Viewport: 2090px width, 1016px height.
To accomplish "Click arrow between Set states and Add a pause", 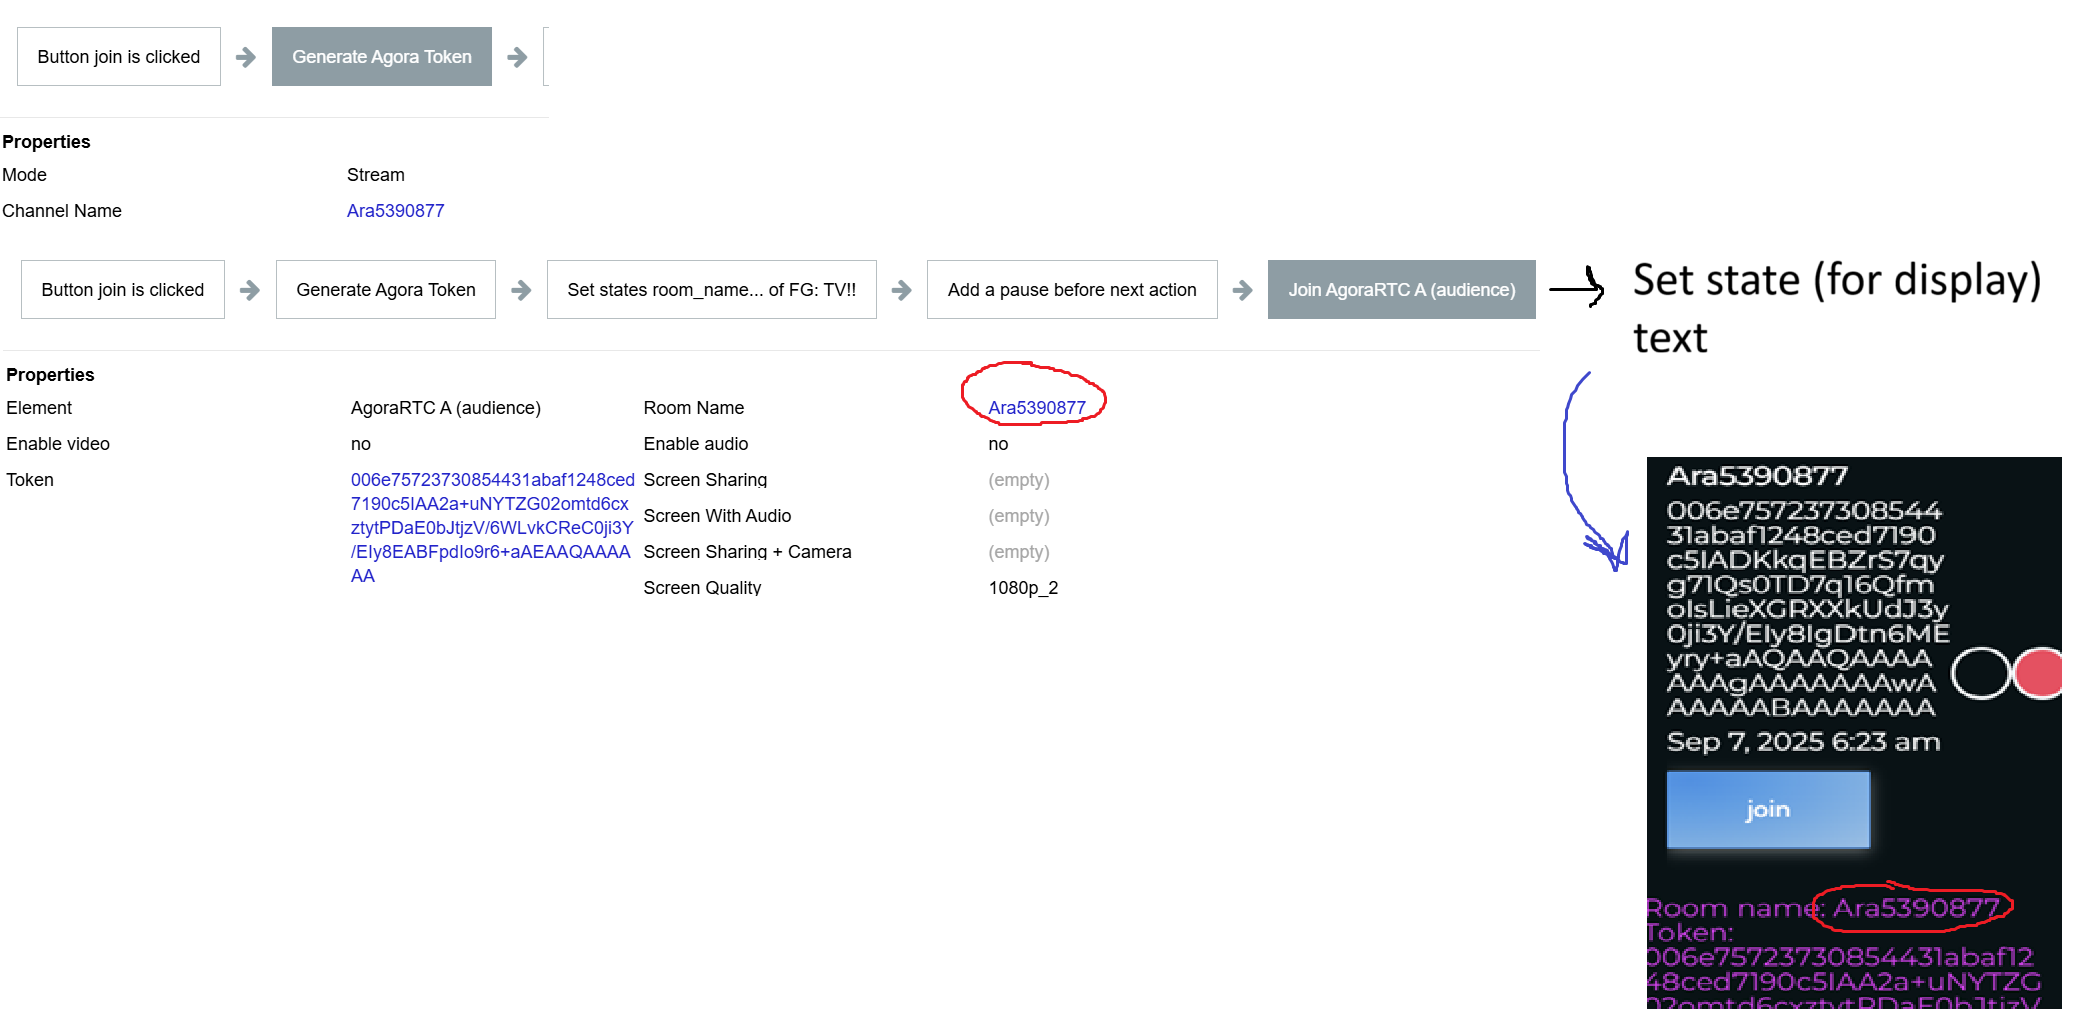I will click(x=901, y=290).
